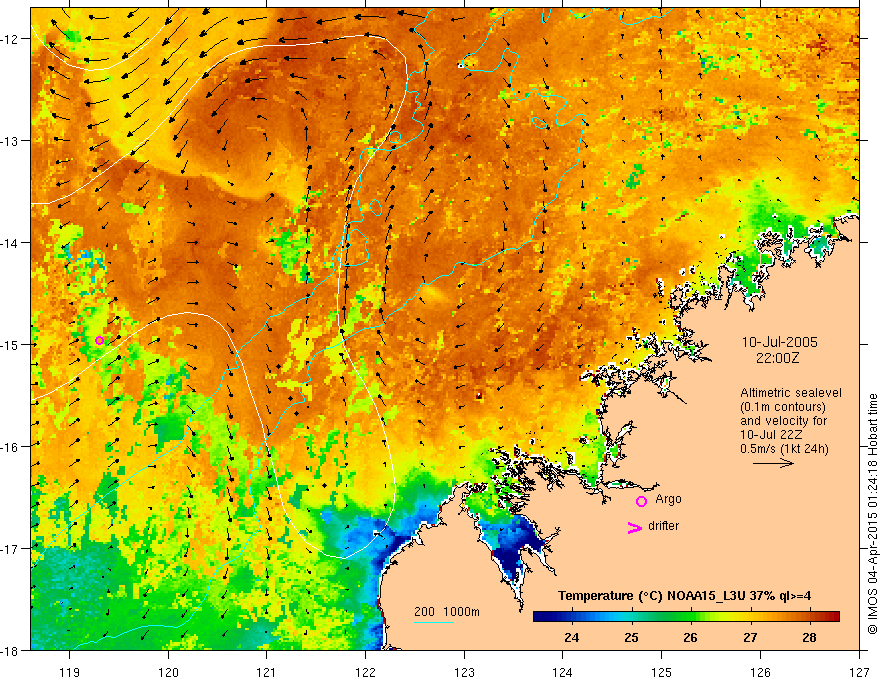Click the Temperature NOAA15_L3U title text

684,596
